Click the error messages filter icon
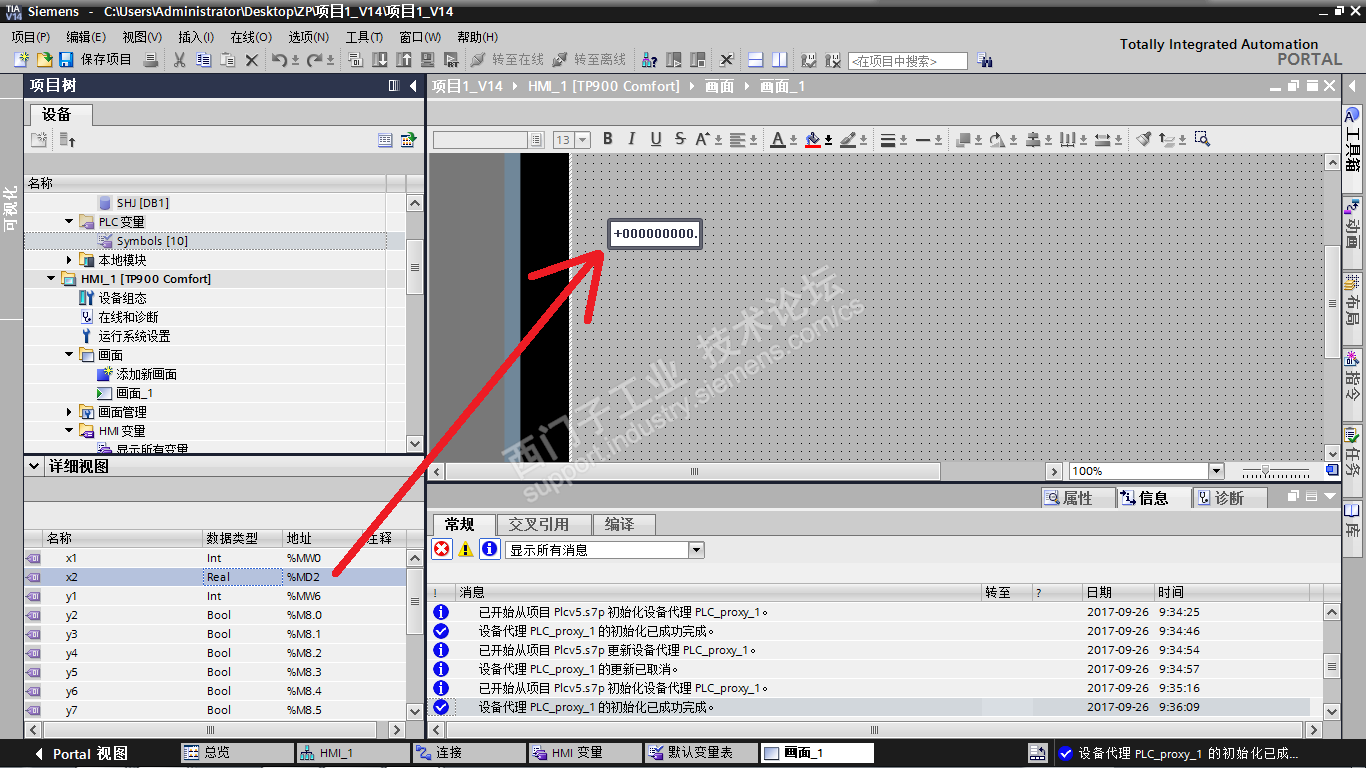This screenshot has width=1366, height=768. click(442, 549)
